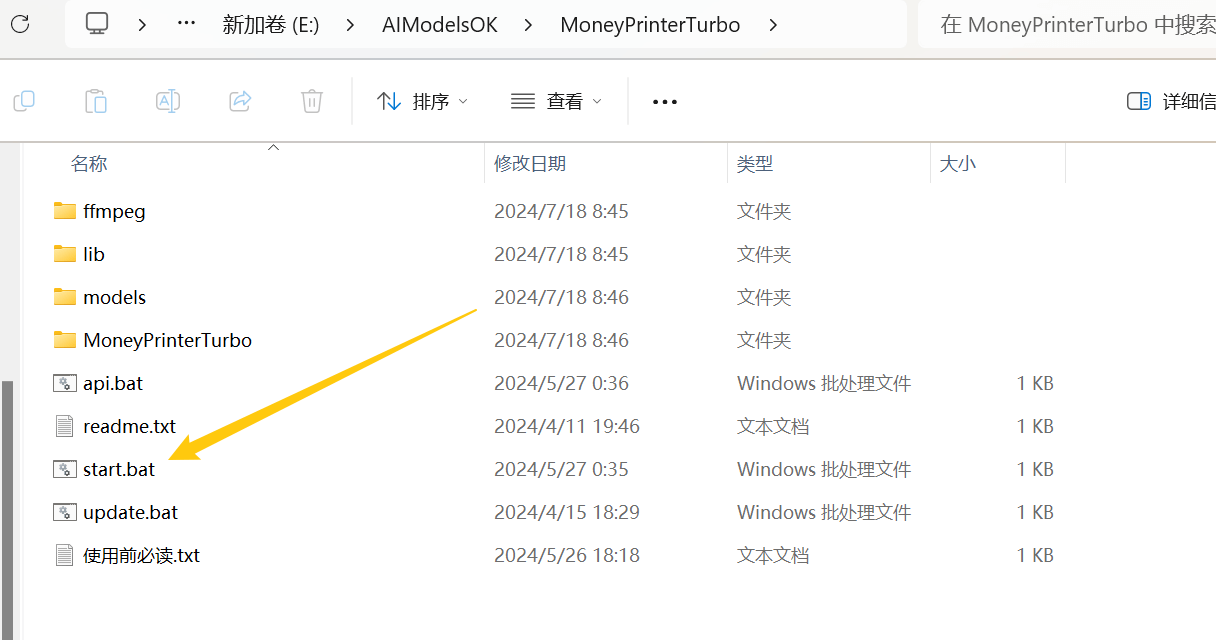The width and height of the screenshot is (1216, 640).
Task: Click date 2024/7/18 8:46 of models folder
Action: [561, 298]
